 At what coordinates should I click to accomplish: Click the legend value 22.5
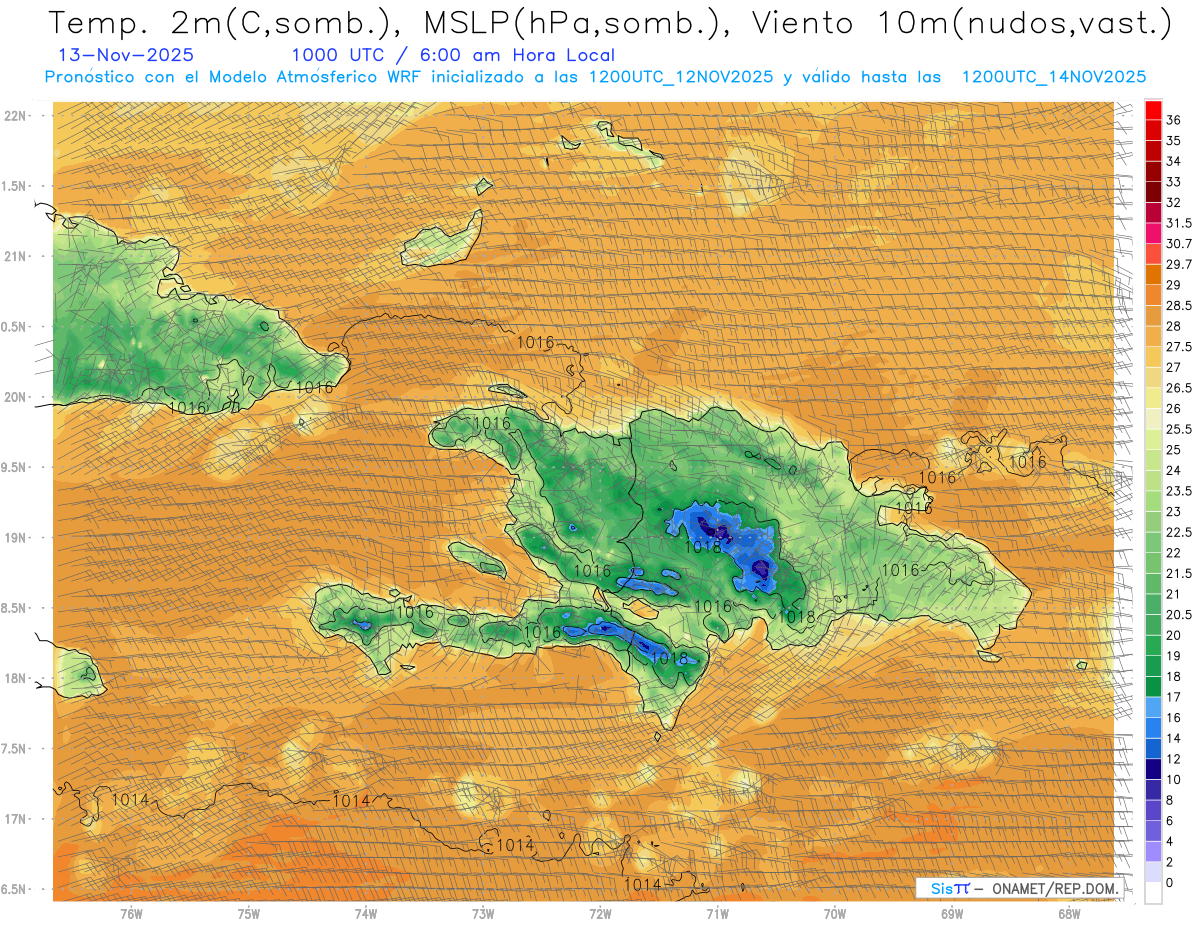[x=1179, y=533]
